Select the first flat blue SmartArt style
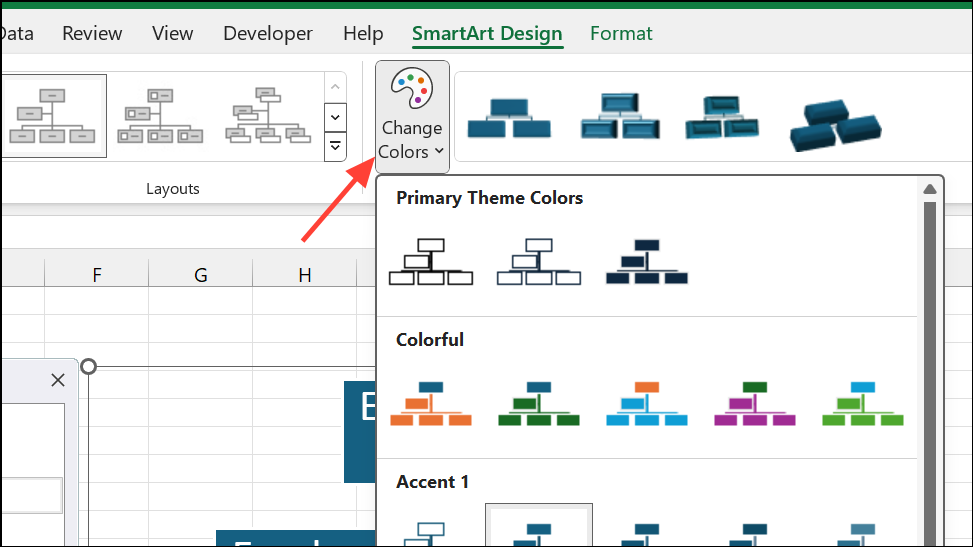 [509, 117]
